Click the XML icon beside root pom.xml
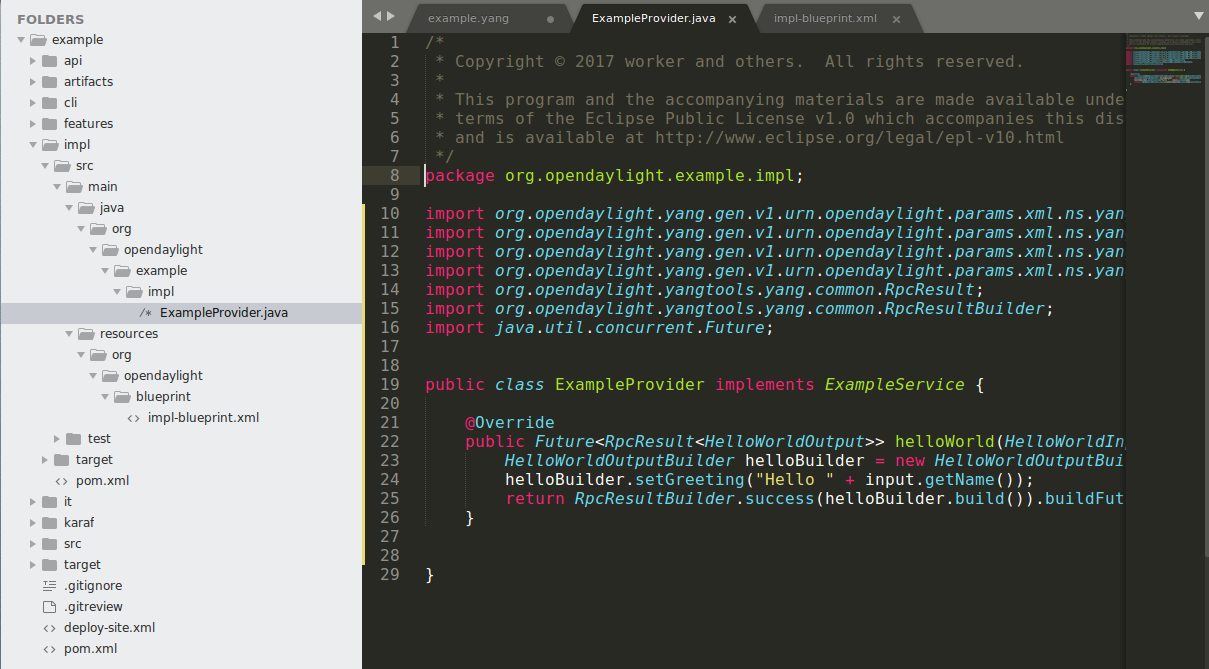 49,649
